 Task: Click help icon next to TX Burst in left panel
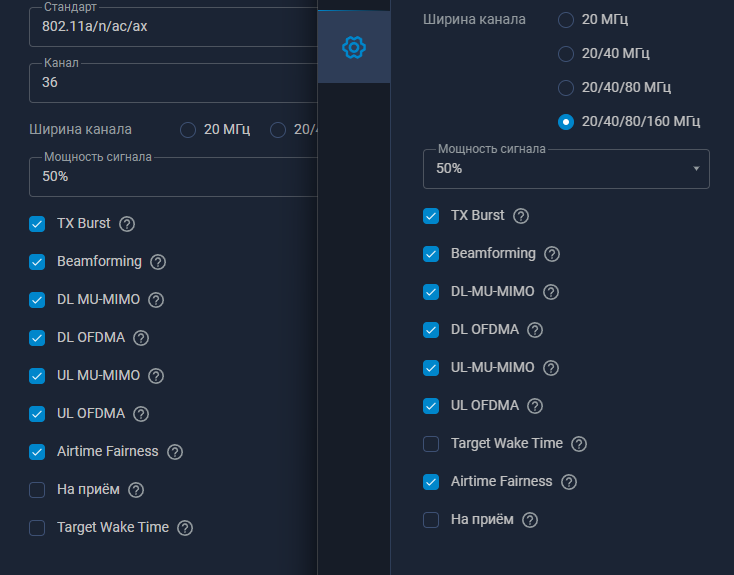click(127, 224)
